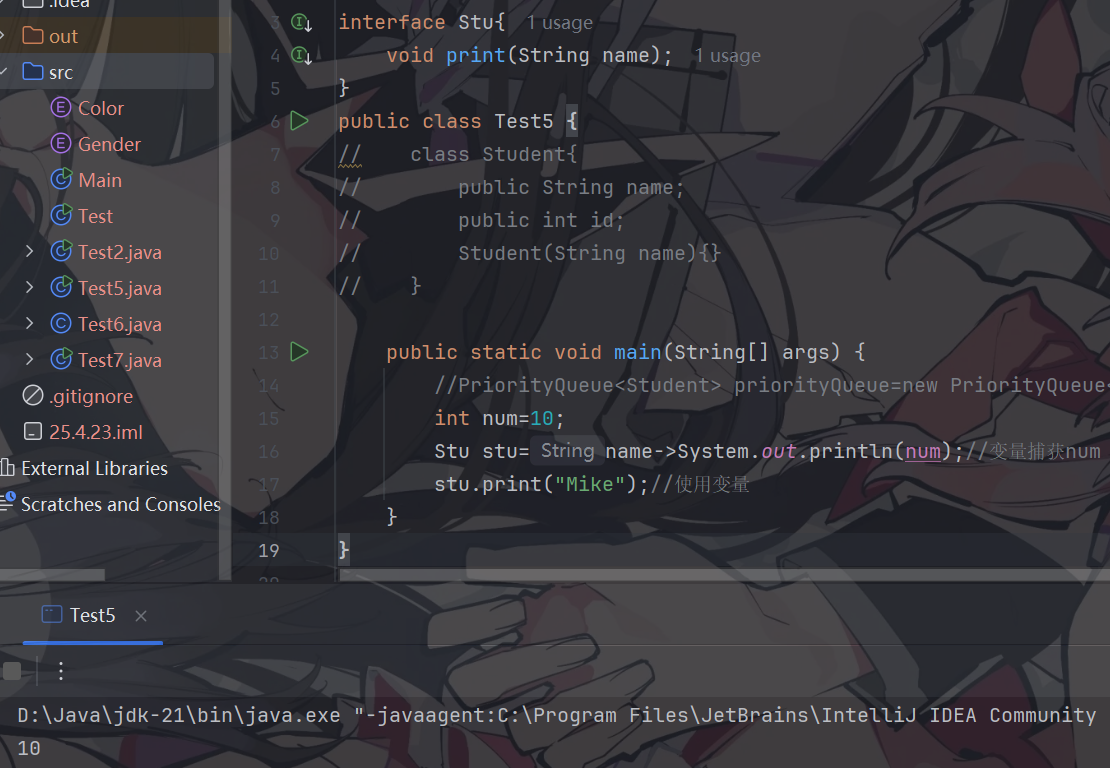1110x768 pixels.
Task: Expand the Test6.java node
Action: tap(29, 323)
